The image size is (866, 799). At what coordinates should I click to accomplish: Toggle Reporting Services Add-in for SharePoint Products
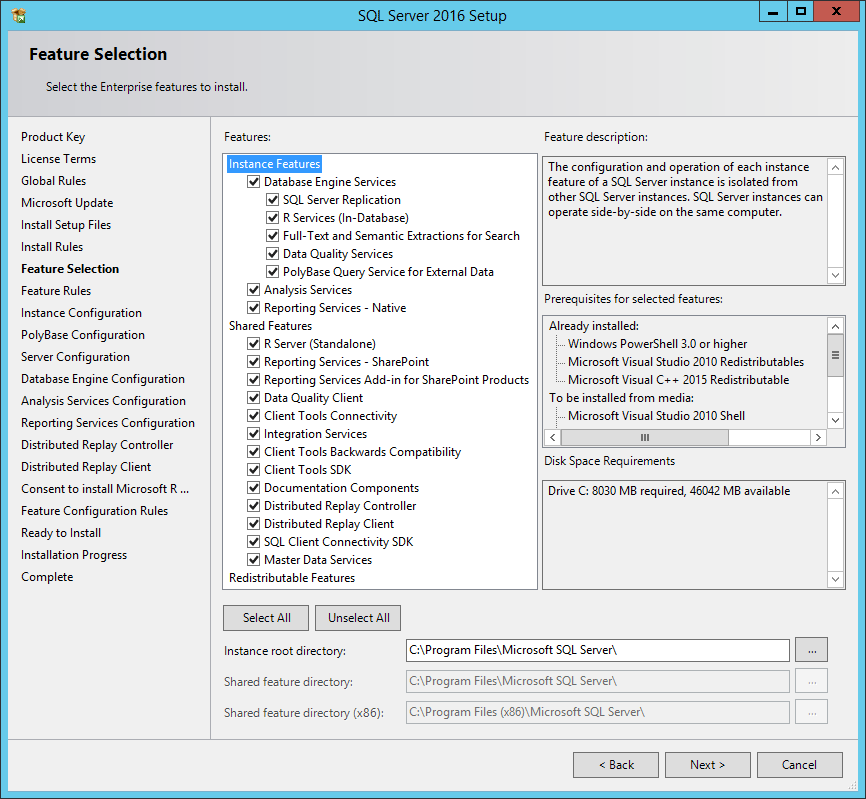point(254,380)
